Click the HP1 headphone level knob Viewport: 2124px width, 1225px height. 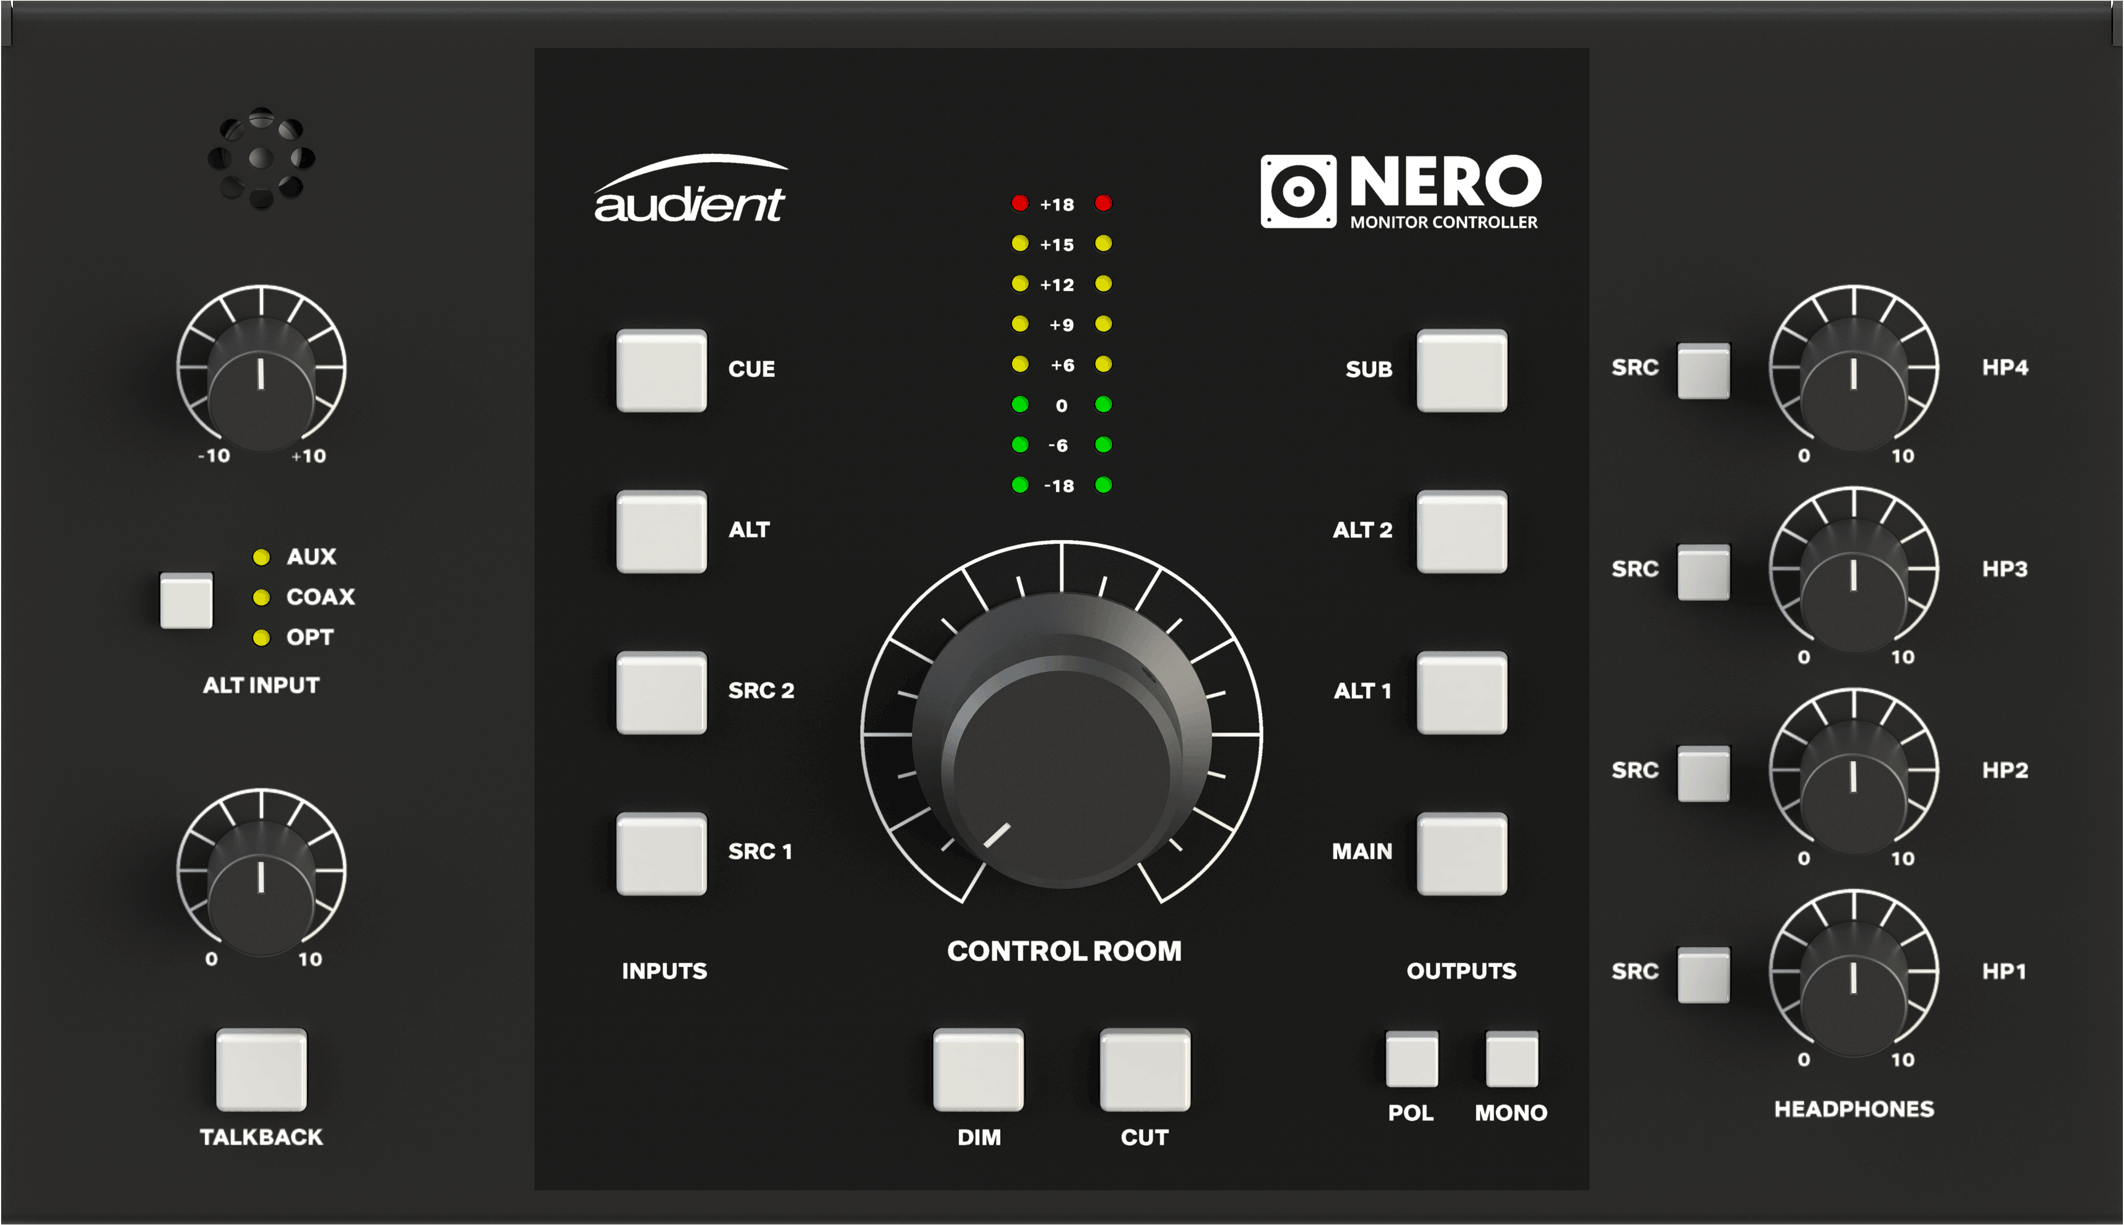[x=1854, y=987]
